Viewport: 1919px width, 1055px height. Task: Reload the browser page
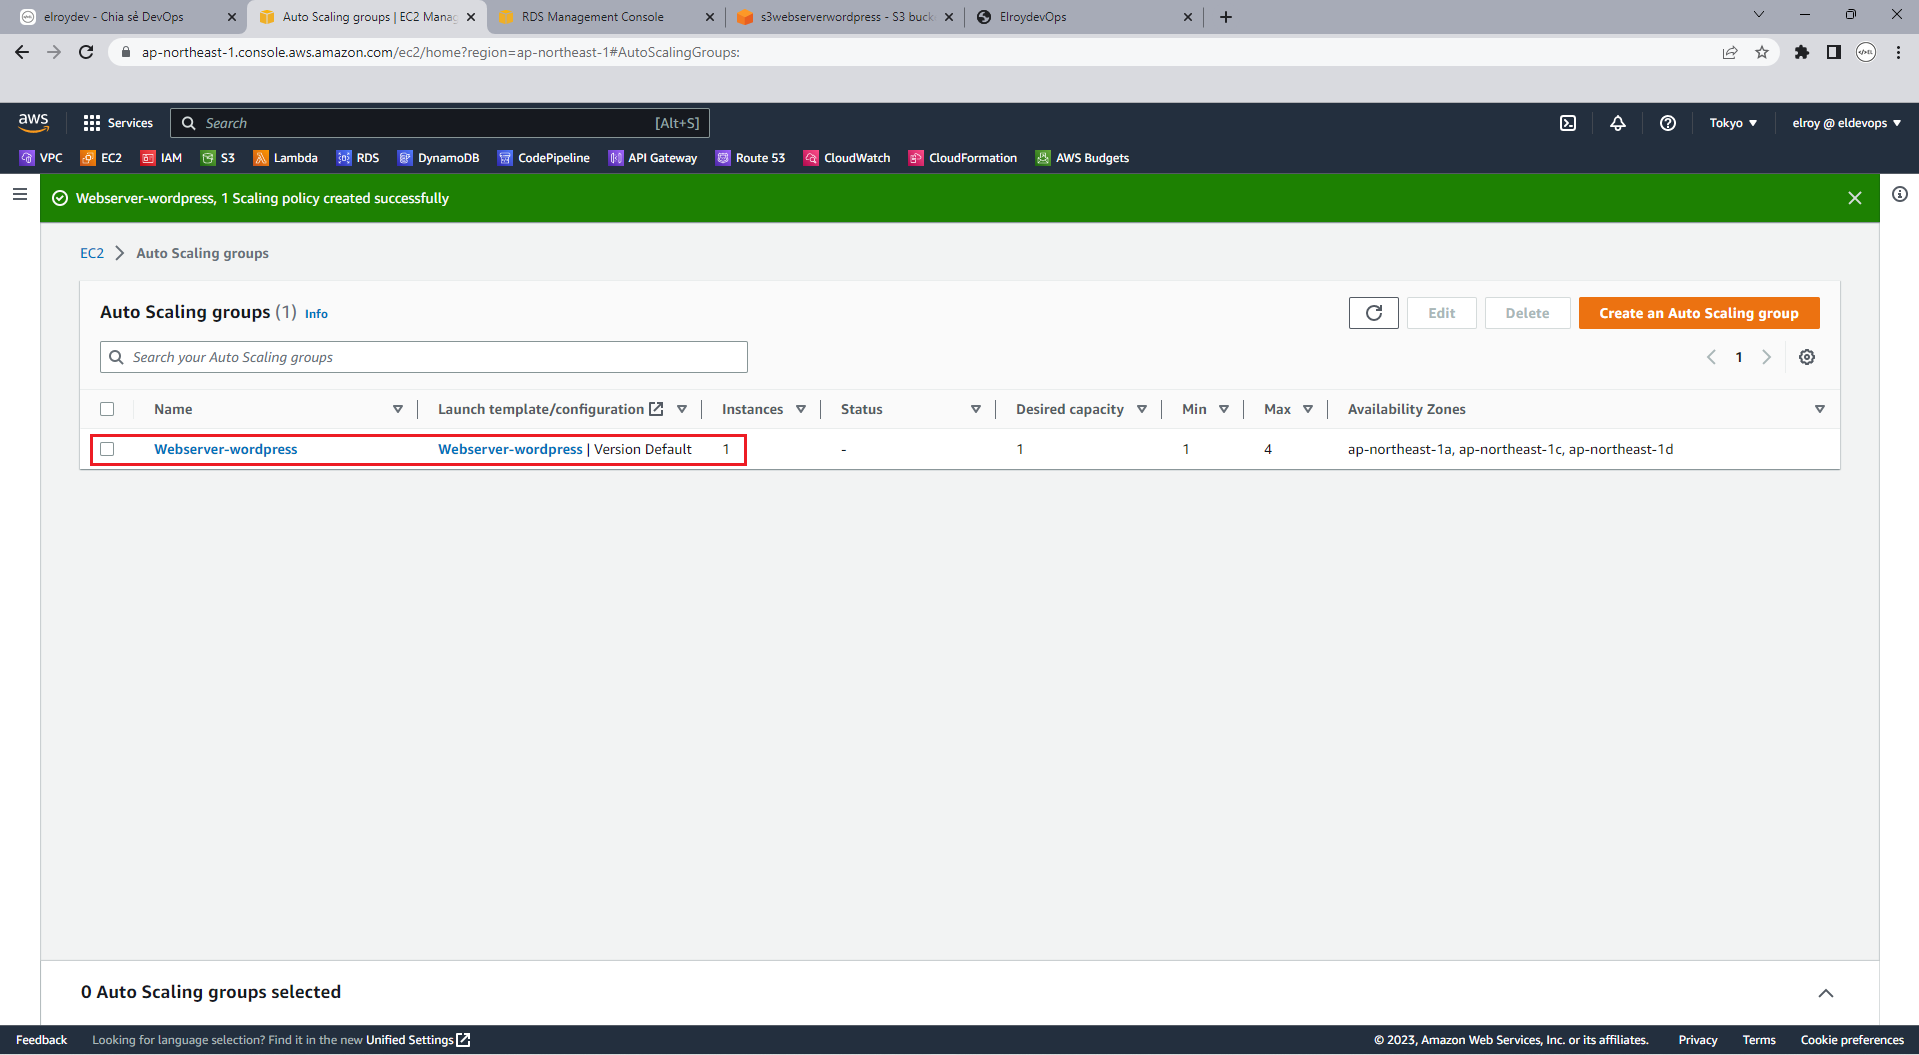pos(86,52)
